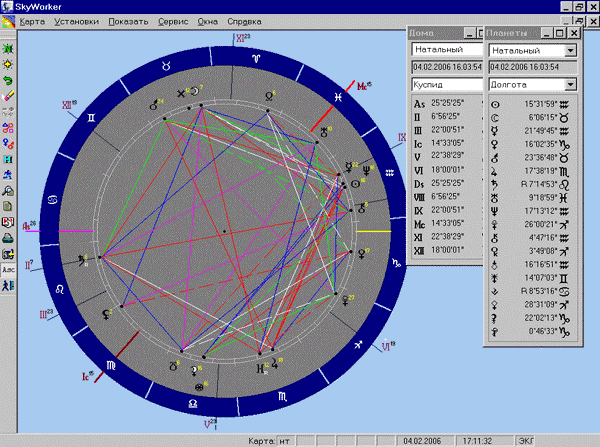Open the Сервис menu
This screenshot has width=600, height=447.
[x=173, y=20]
